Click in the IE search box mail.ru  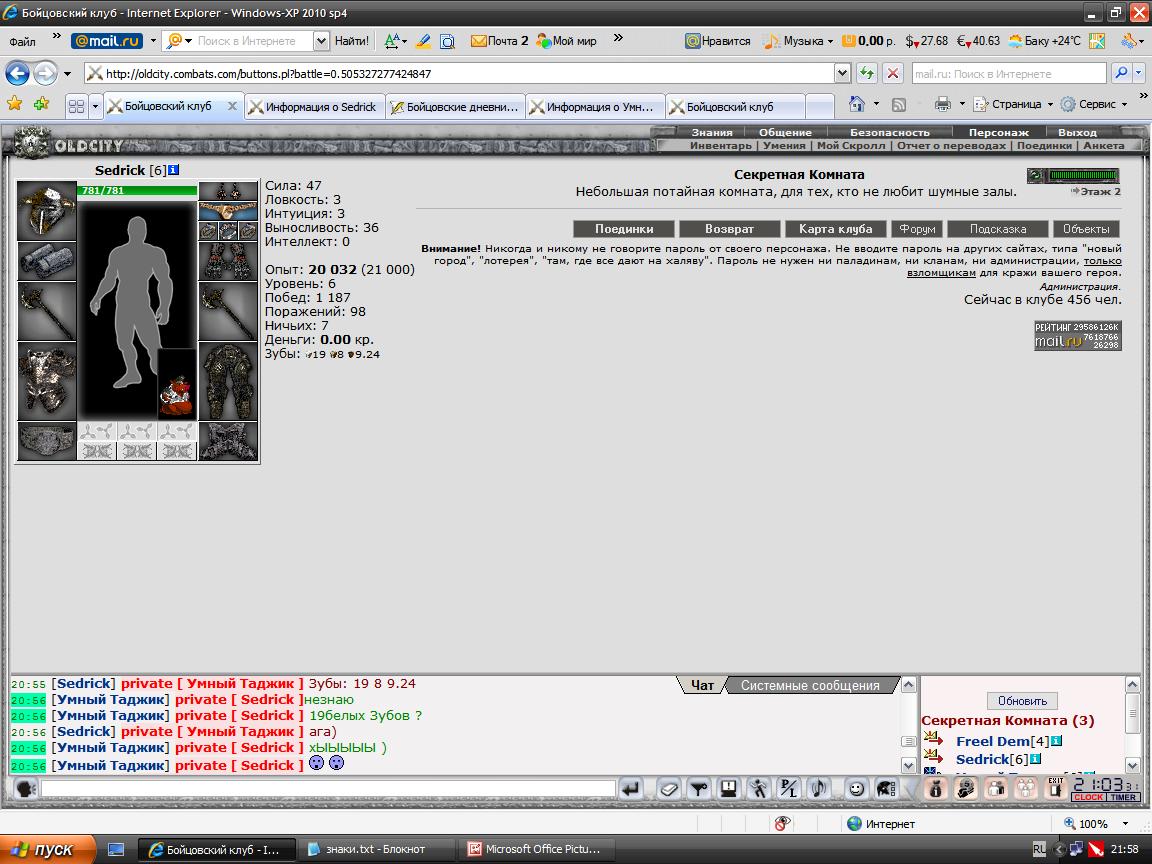click(1009, 73)
